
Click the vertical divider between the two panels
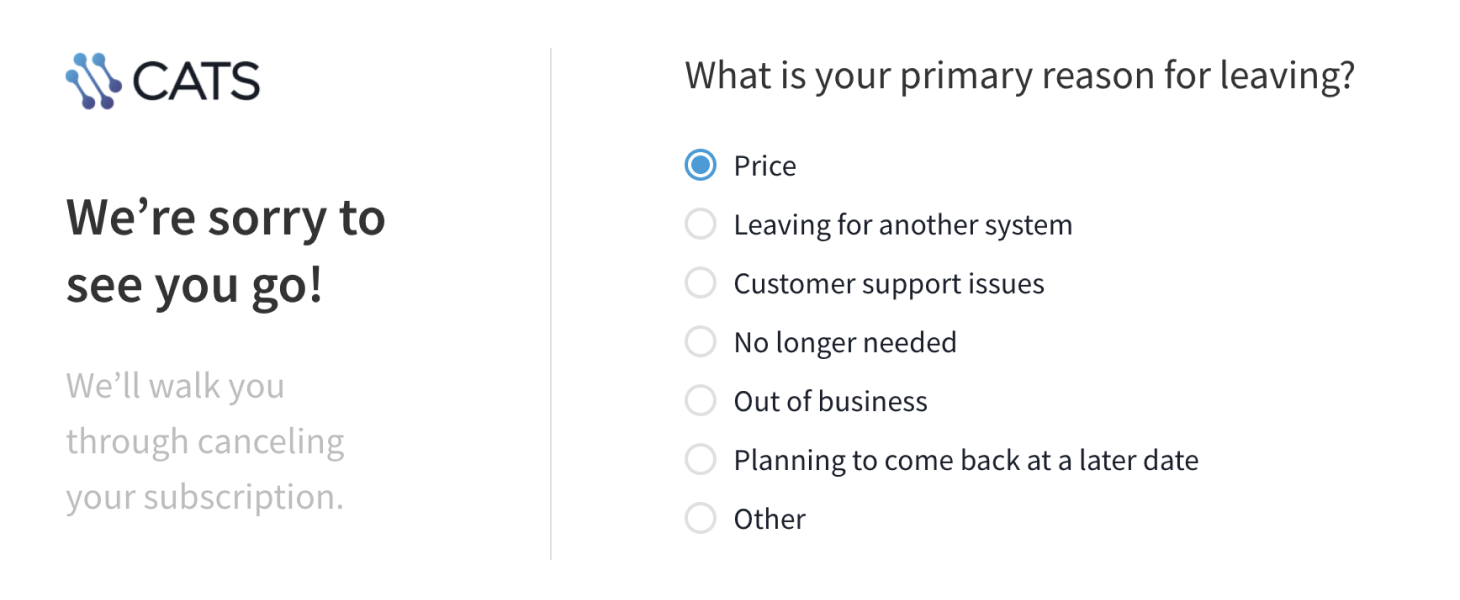point(551,304)
